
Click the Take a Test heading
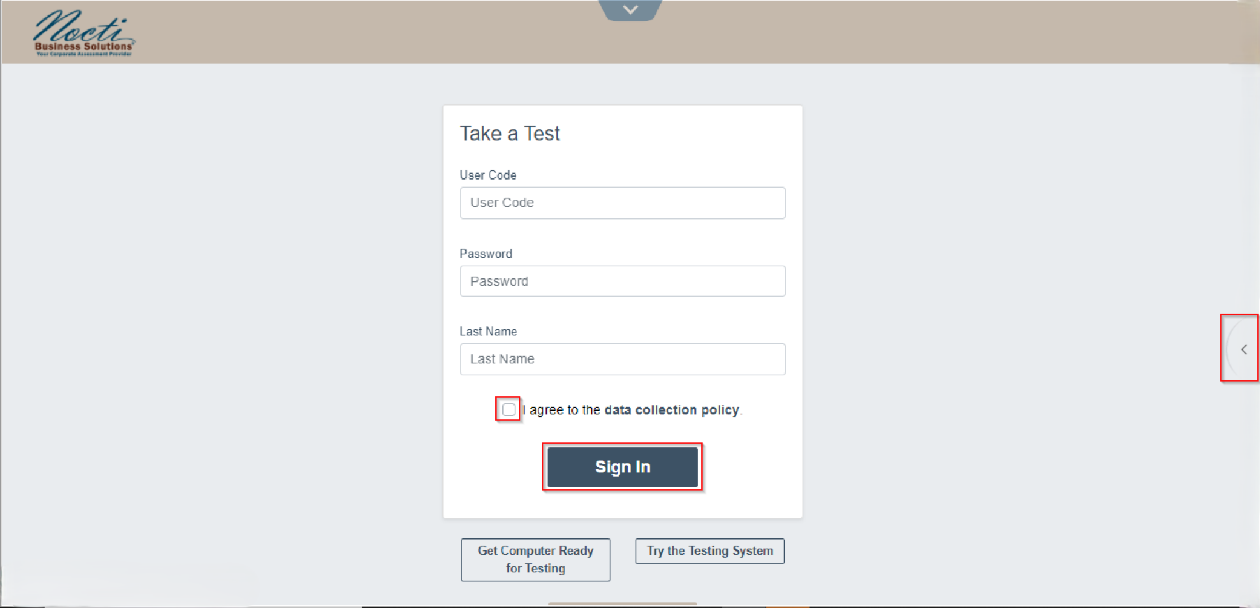point(510,134)
